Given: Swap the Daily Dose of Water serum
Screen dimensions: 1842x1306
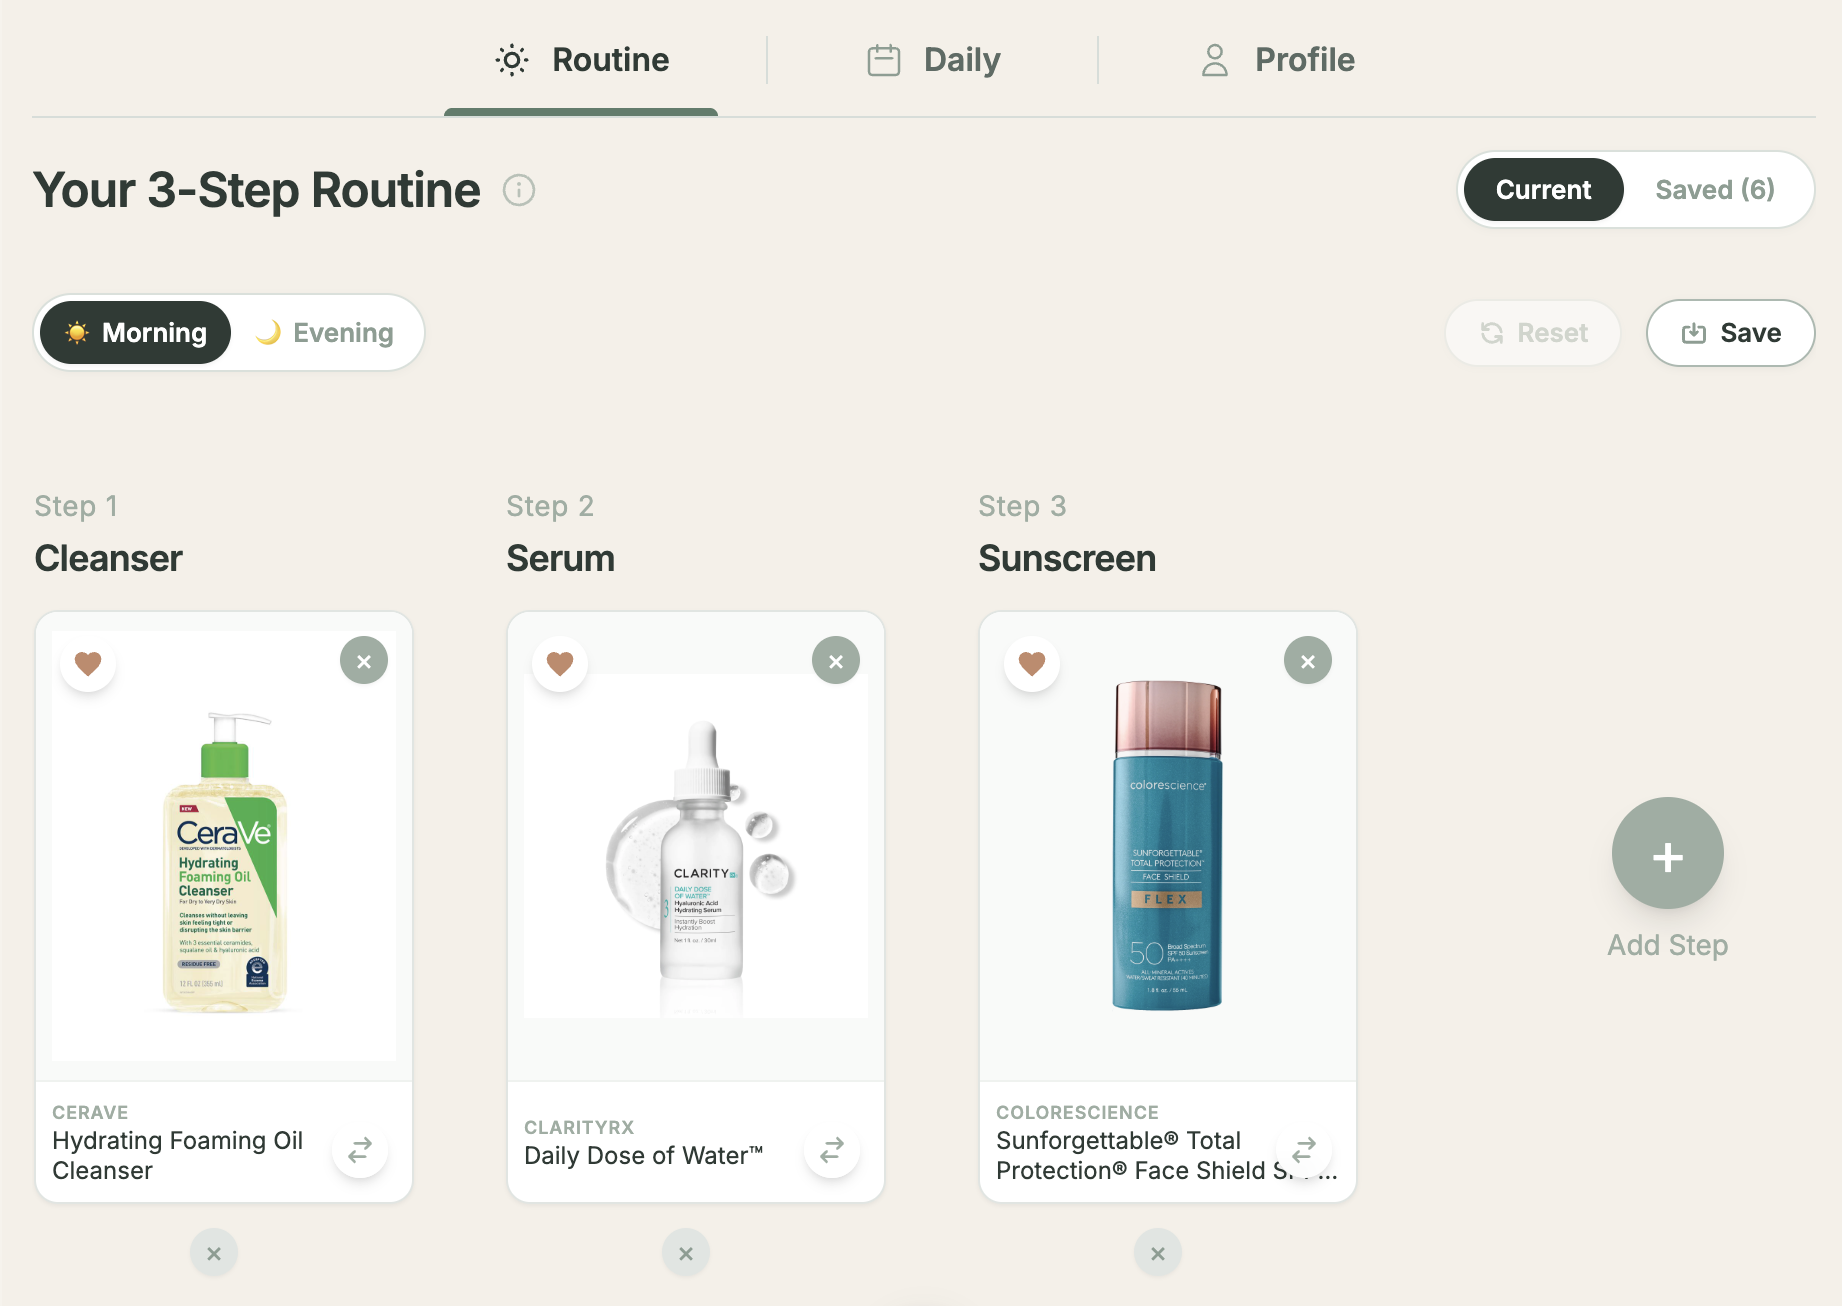Looking at the screenshot, I should (x=831, y=1151).
